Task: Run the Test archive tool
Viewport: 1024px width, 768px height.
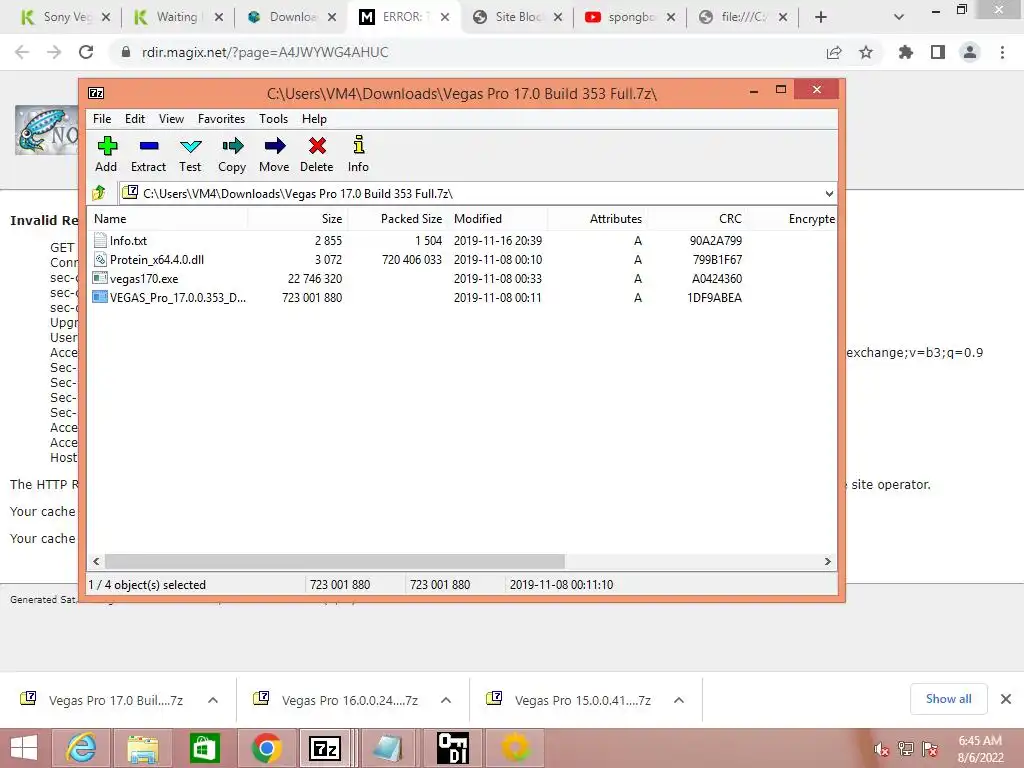Action: (190, 146)
